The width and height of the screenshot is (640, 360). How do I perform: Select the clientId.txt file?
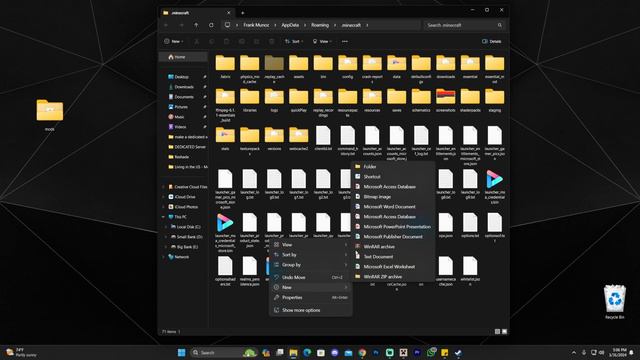click(x=323, y=139)
